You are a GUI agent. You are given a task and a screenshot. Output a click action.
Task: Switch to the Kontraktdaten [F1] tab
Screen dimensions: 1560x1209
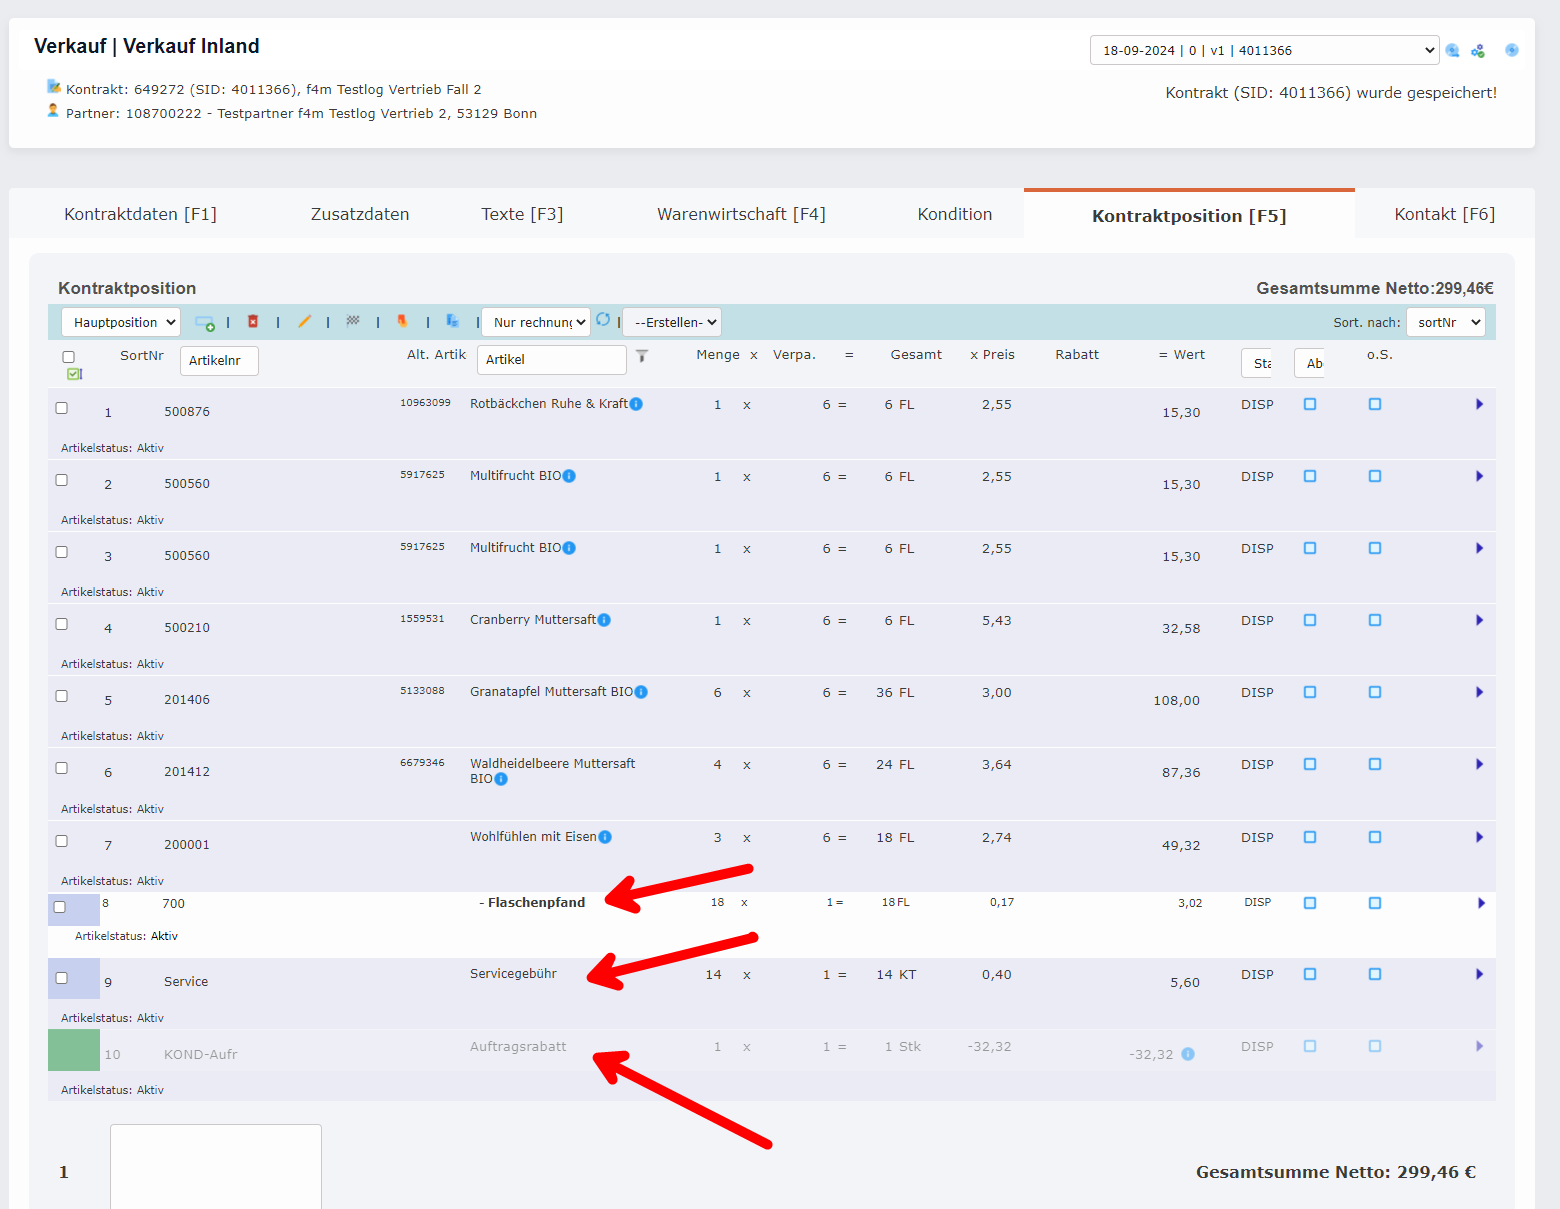140,214
